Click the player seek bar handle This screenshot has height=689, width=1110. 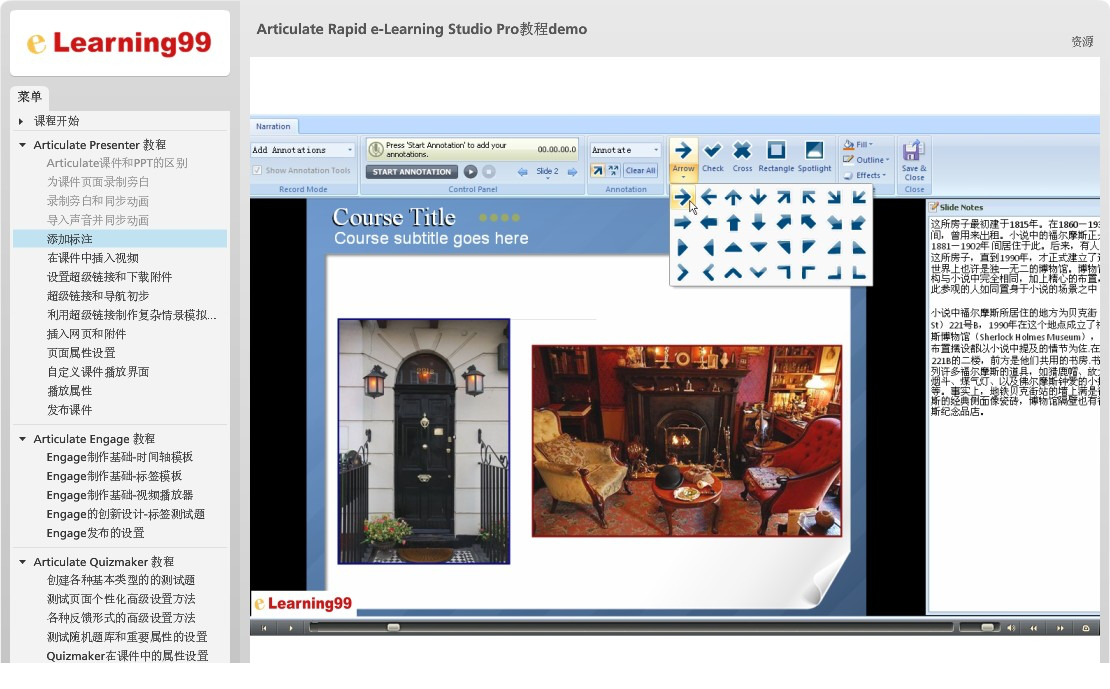(393, 627)
